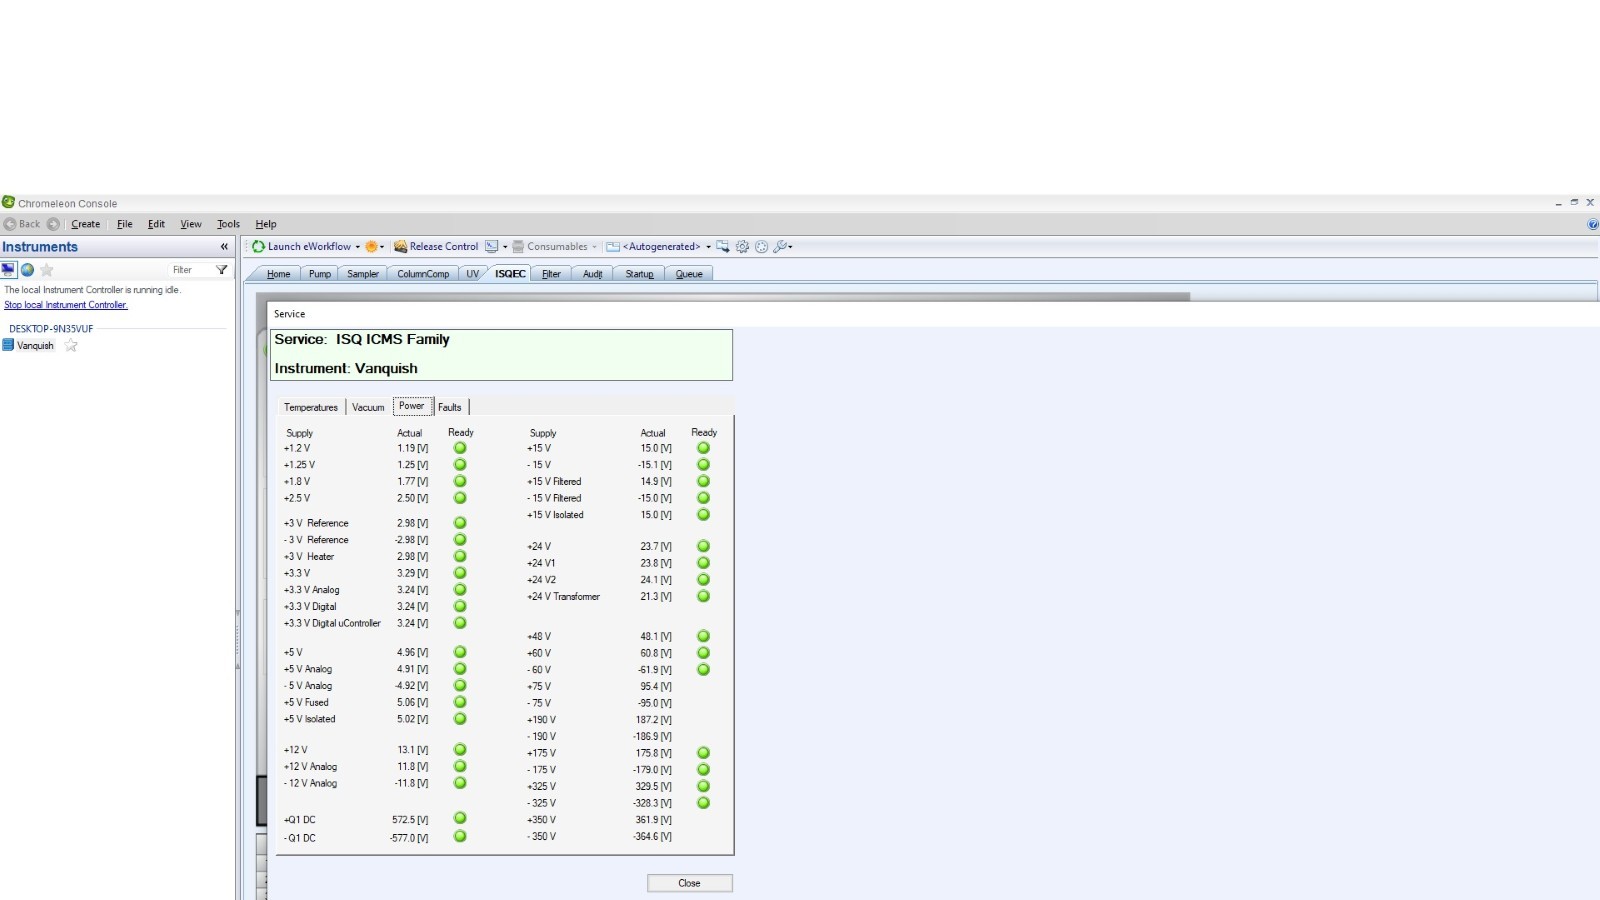Open the Pump instrument tab

[320, 274]
